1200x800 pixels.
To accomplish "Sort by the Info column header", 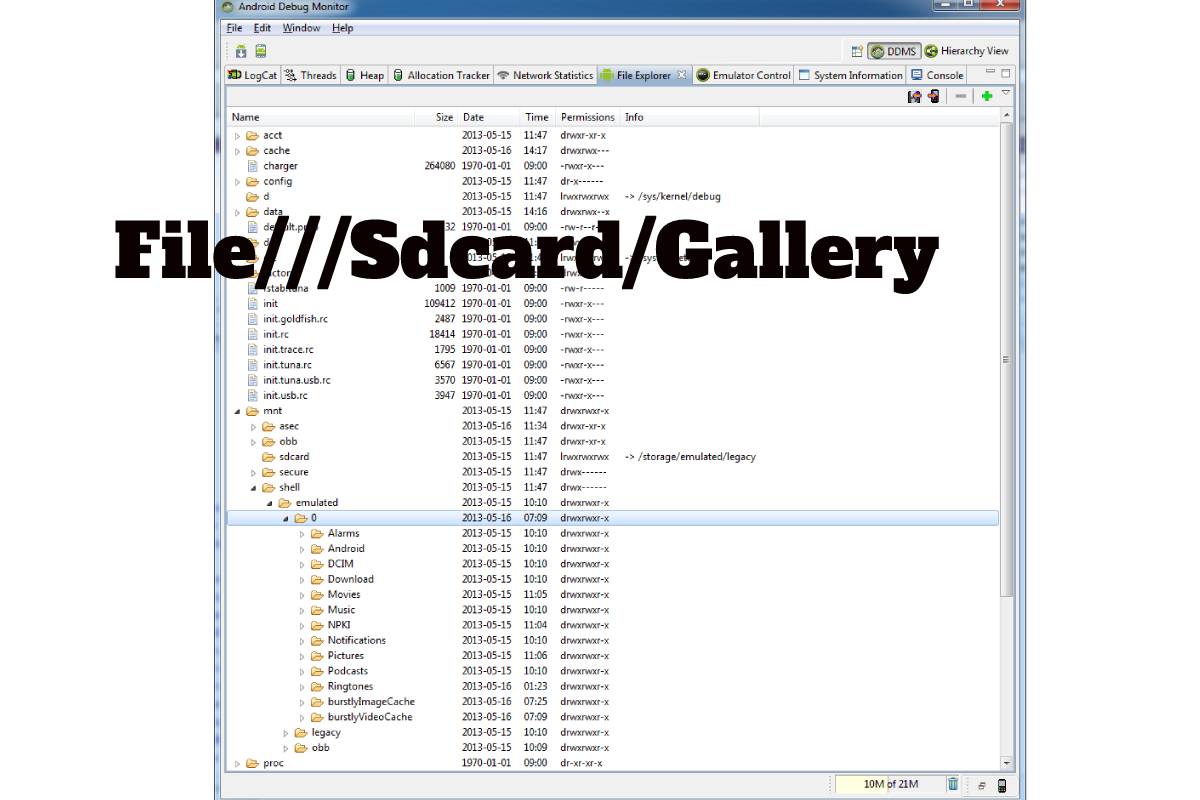I will coord(690,117).
